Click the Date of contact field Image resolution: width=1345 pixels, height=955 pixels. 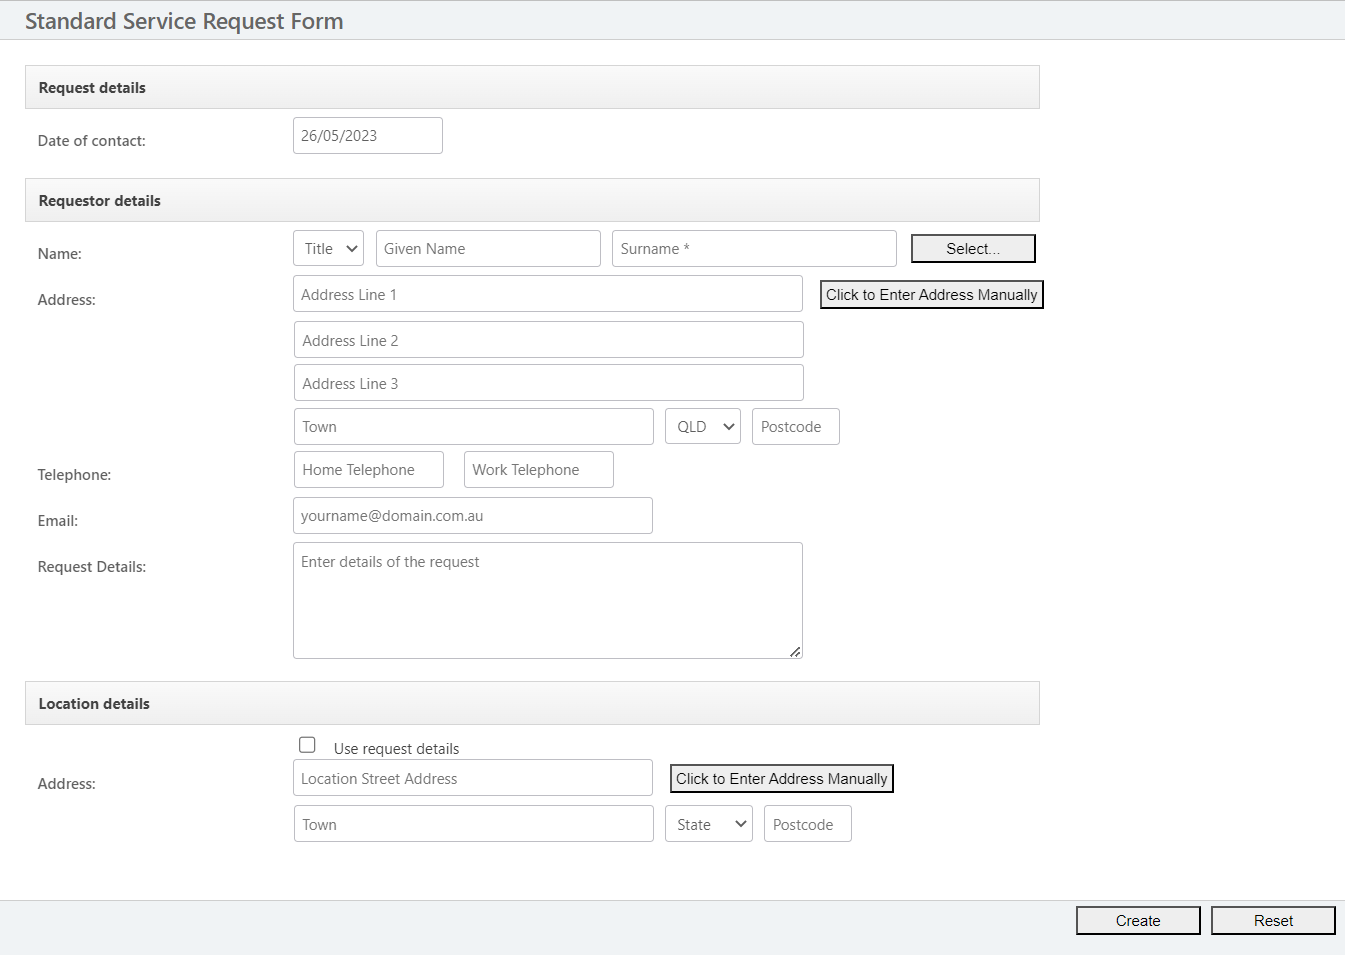point(367,135)
